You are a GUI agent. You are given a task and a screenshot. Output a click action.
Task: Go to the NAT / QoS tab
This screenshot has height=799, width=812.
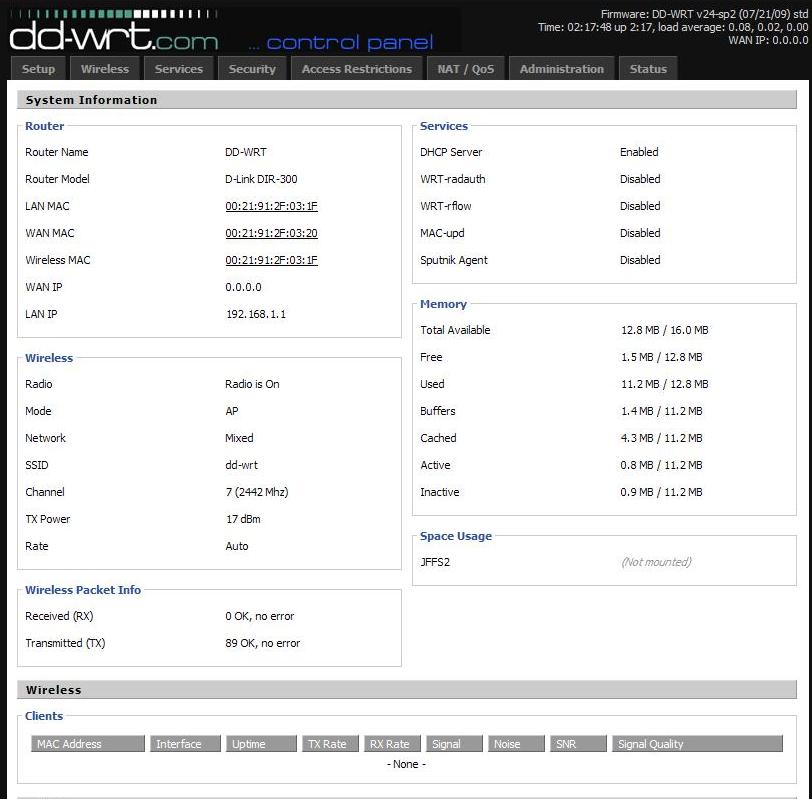click(466, 69)
